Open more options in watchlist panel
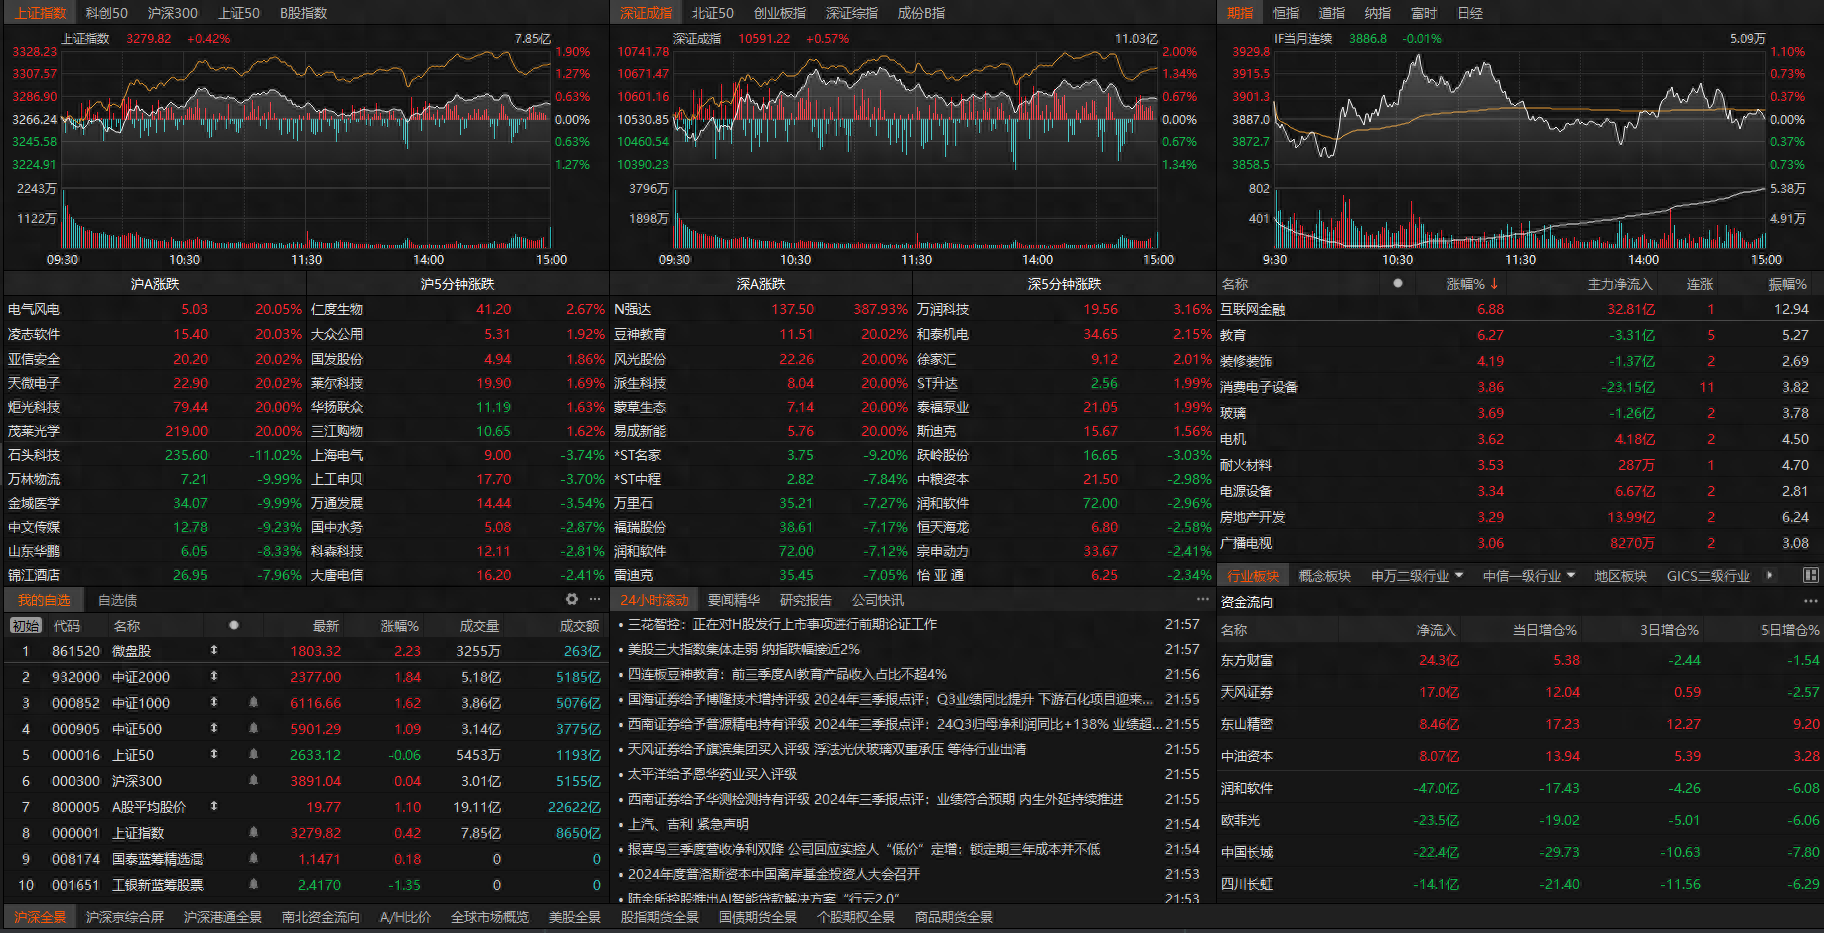1824x933 pixels. [x=595, y=599]
